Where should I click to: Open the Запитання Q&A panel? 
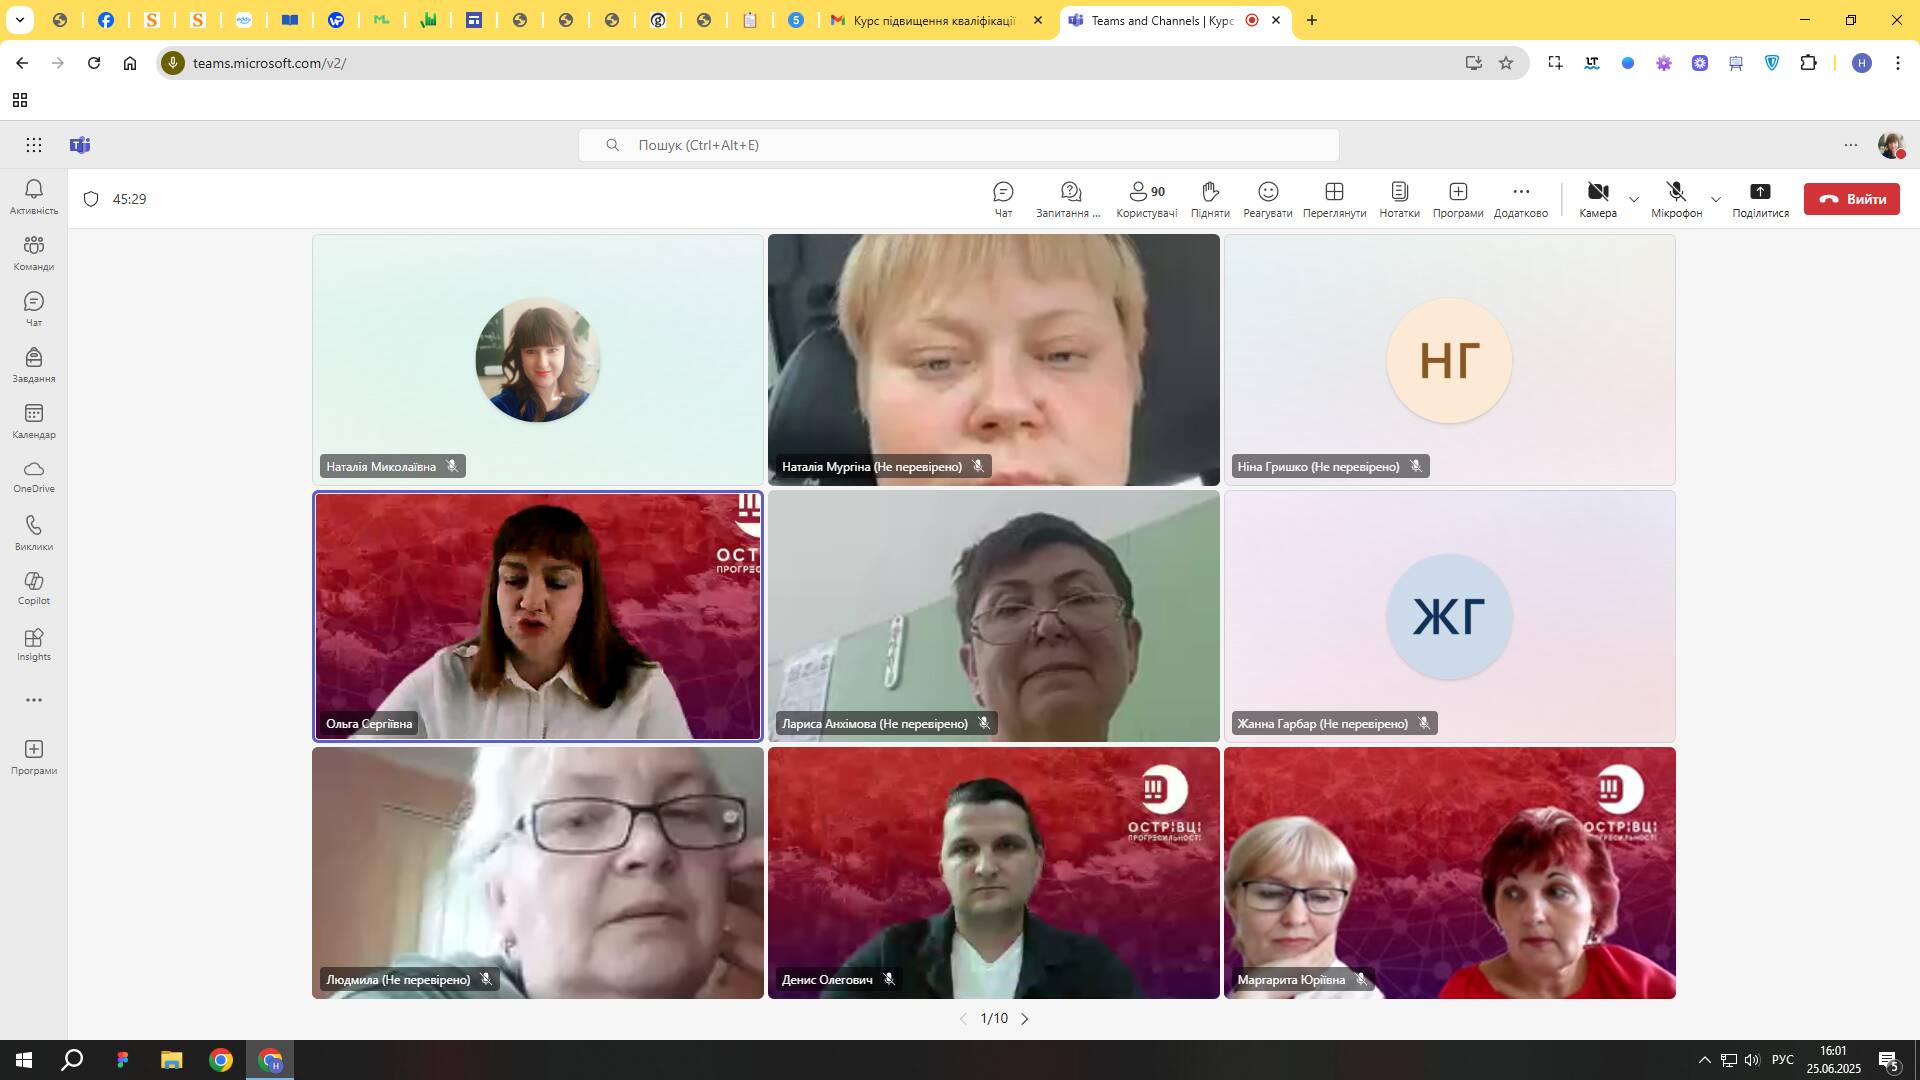1069,199
